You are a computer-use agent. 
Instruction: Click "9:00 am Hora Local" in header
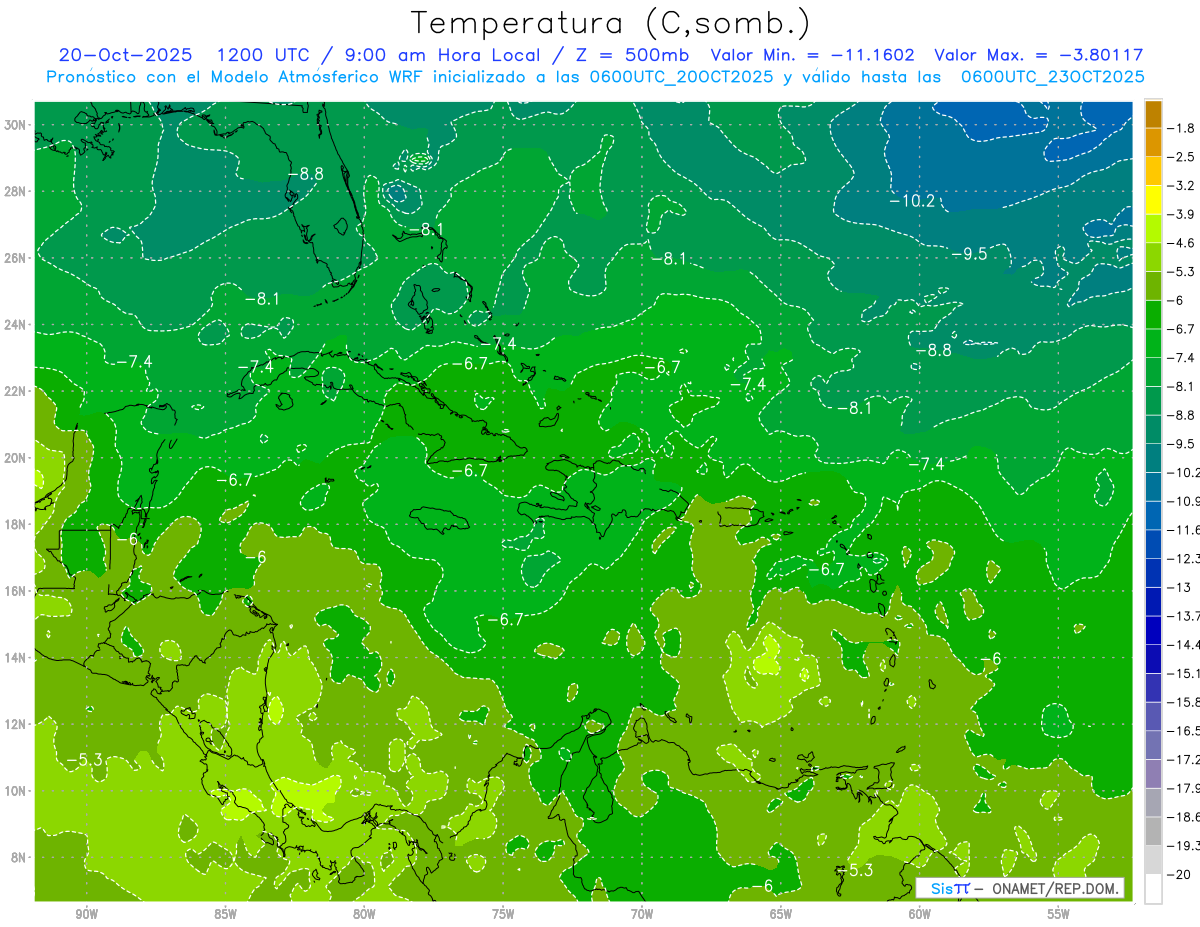[x=443, y=55]
